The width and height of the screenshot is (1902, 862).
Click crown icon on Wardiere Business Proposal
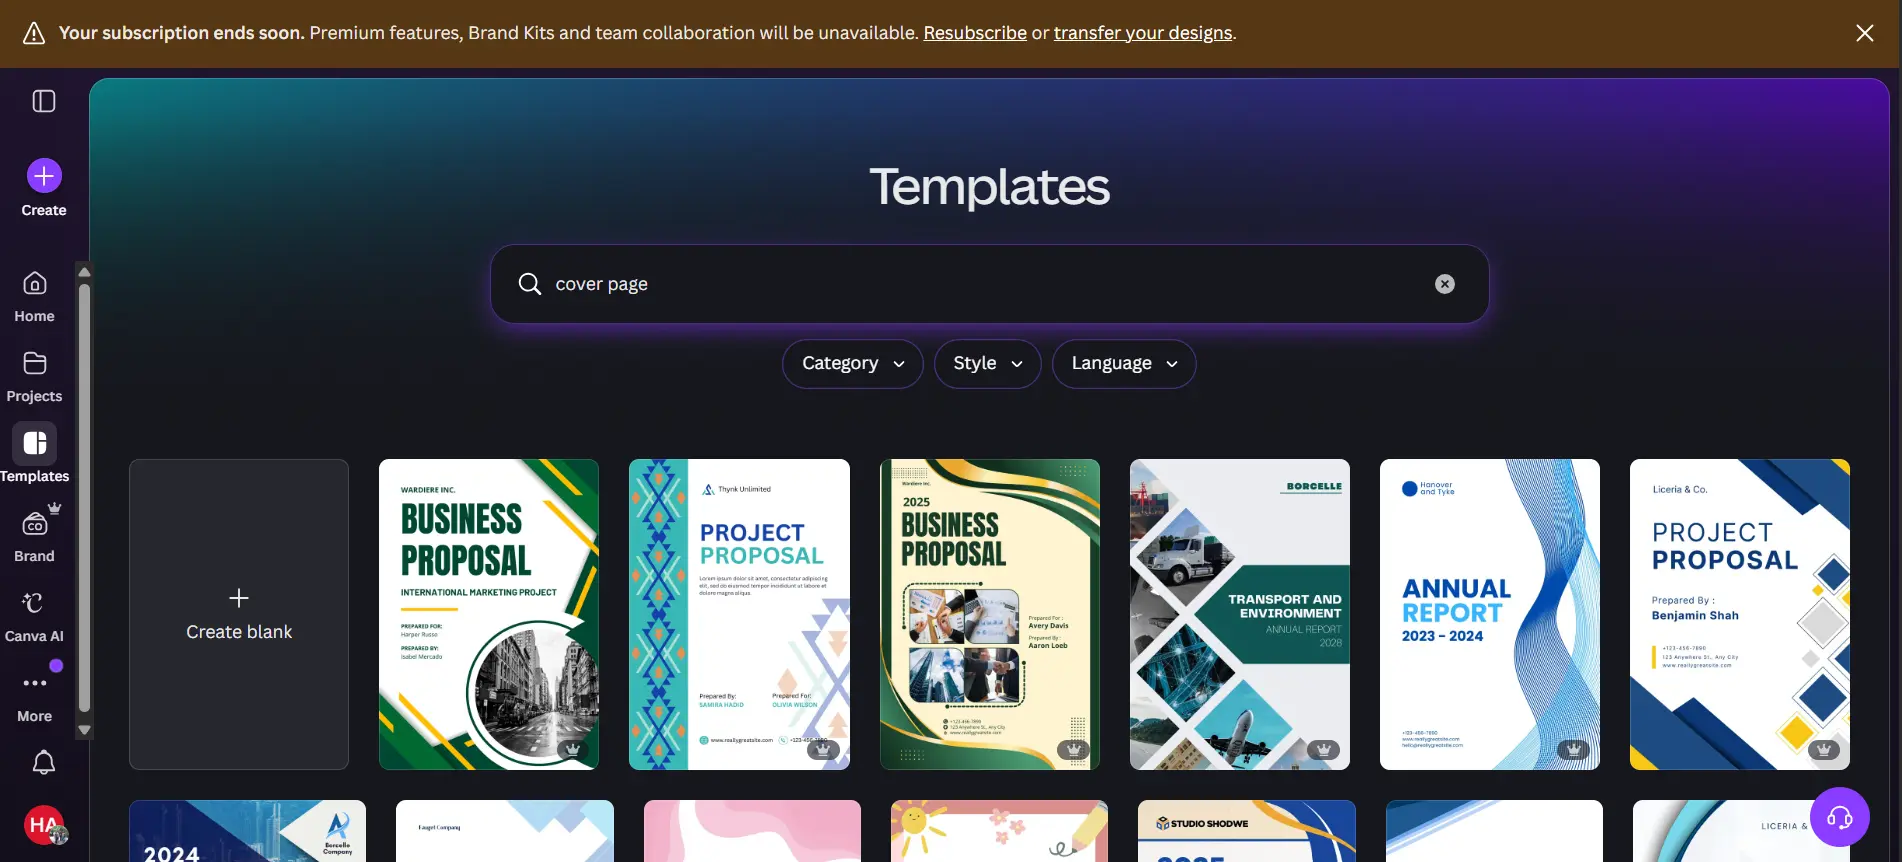(x=573, y=749)
